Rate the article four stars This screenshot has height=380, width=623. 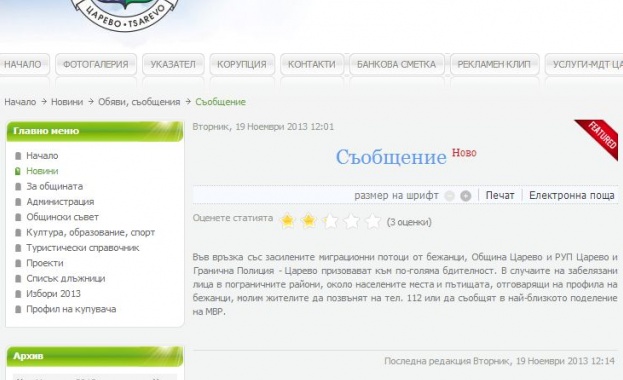[352, 221]
